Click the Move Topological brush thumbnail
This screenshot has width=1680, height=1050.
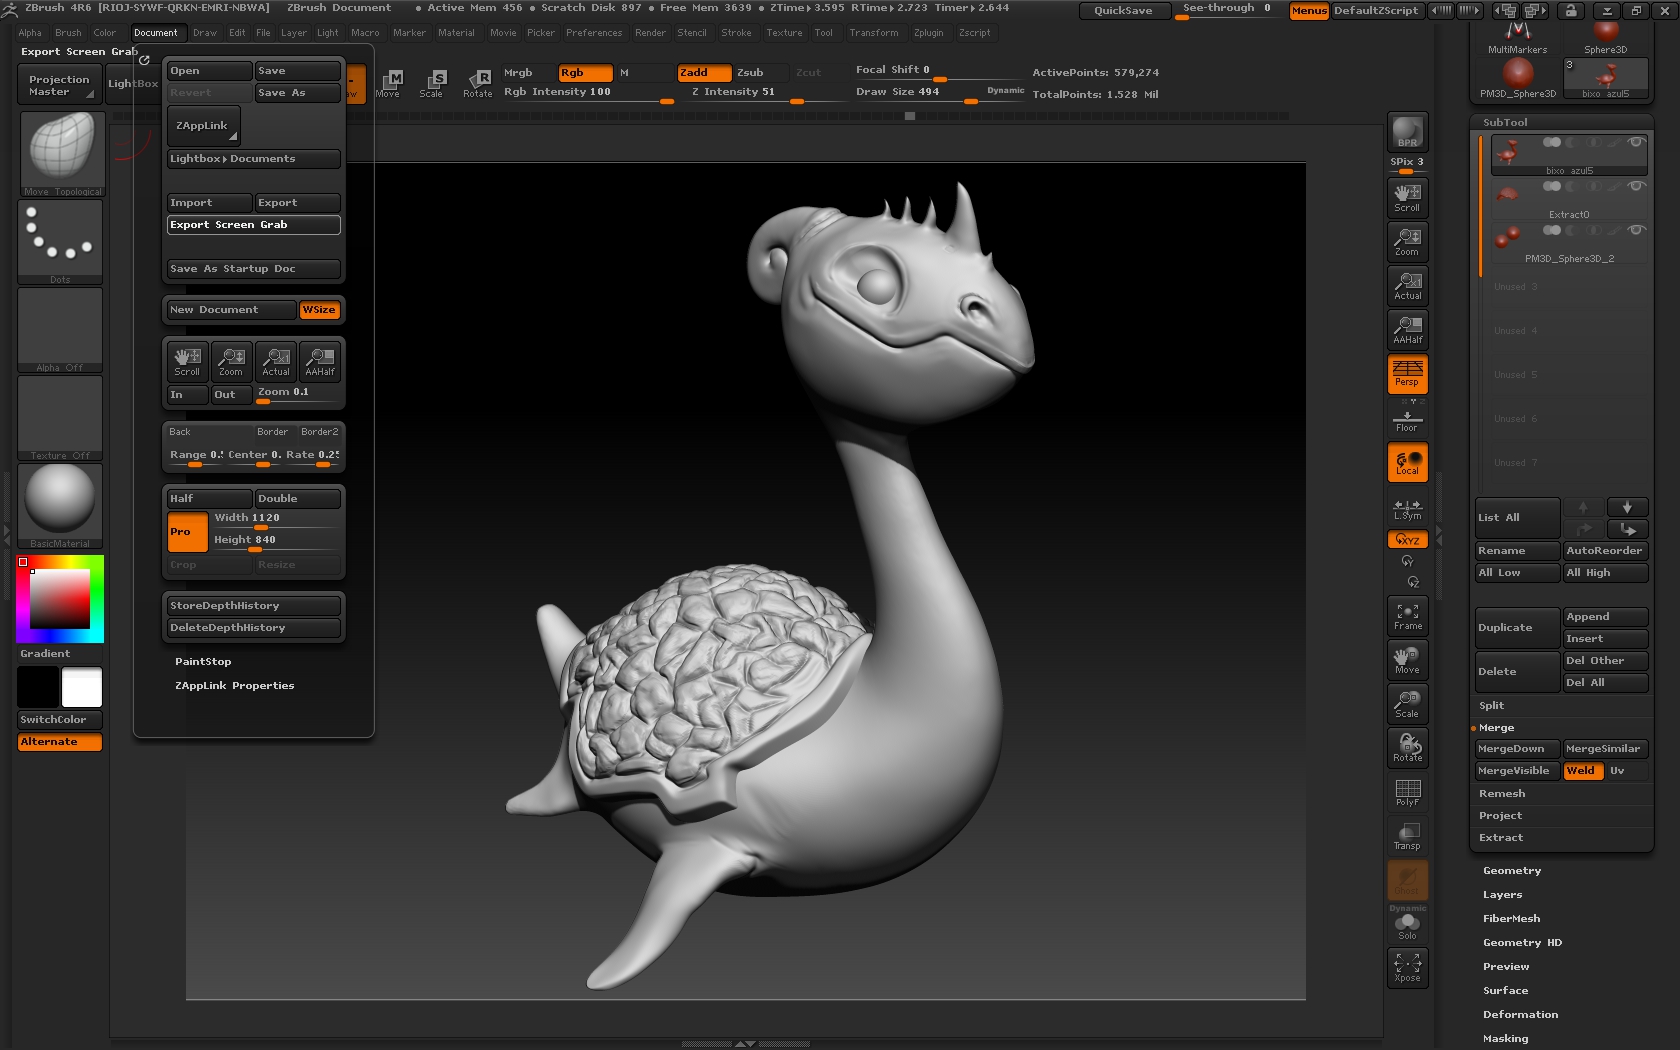61,153
